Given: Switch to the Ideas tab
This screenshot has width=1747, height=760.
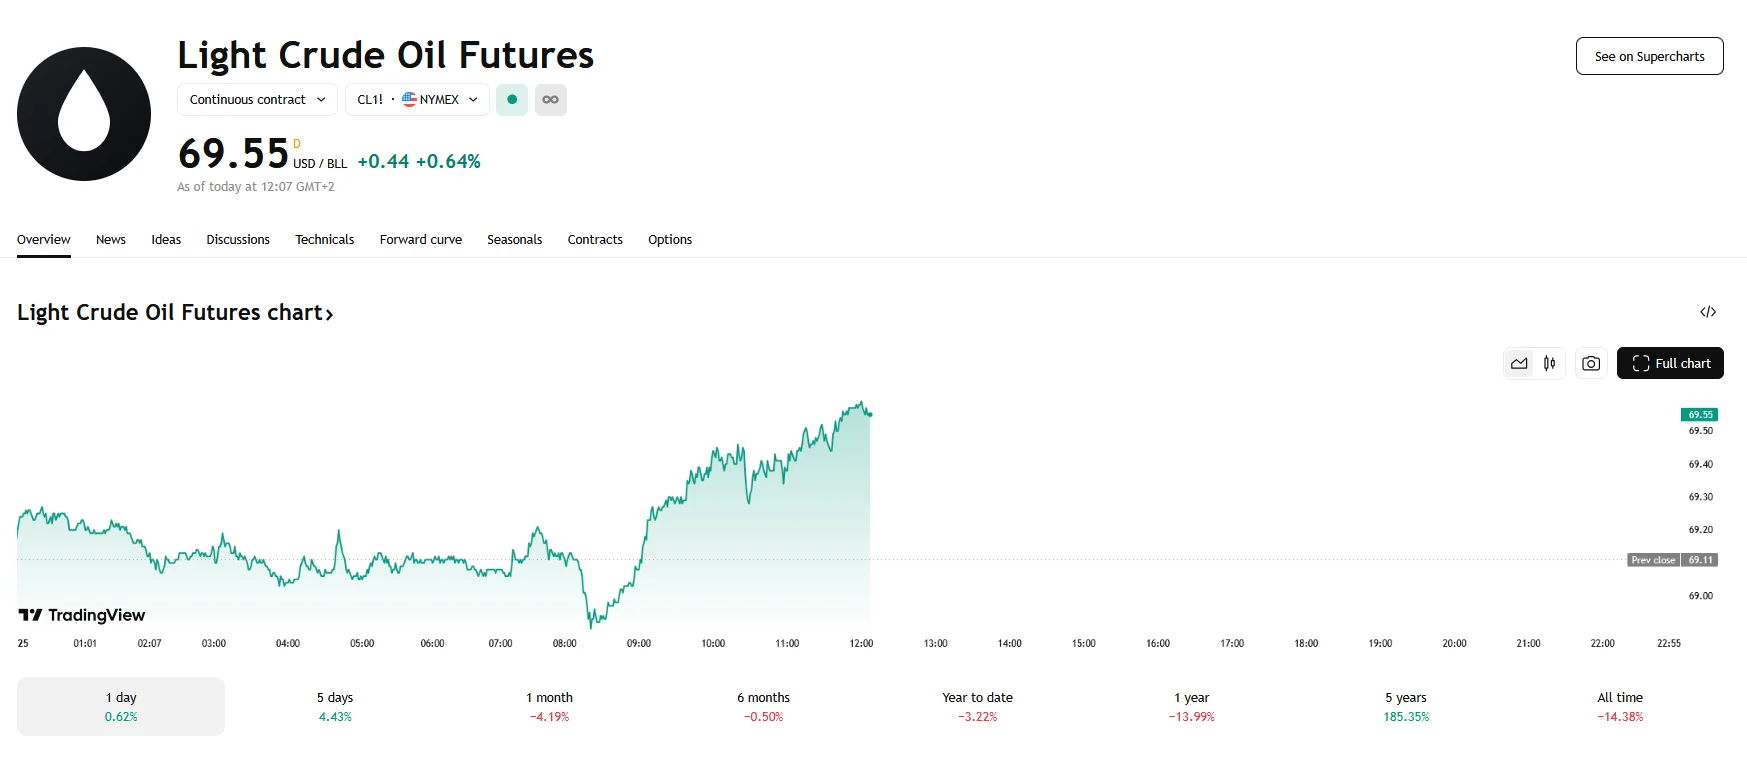Looking at the screenshot, I should click(166, 240).
